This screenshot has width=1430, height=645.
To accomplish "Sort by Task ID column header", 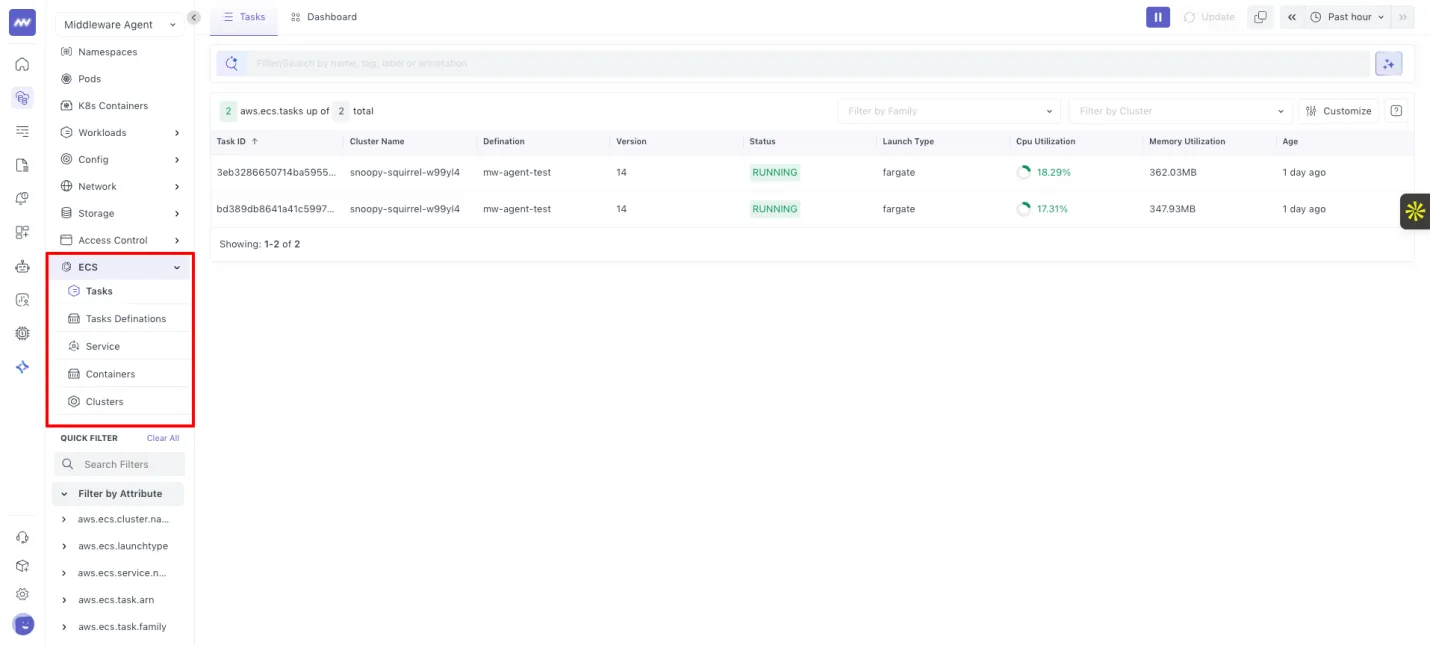I will coord(237,141).
